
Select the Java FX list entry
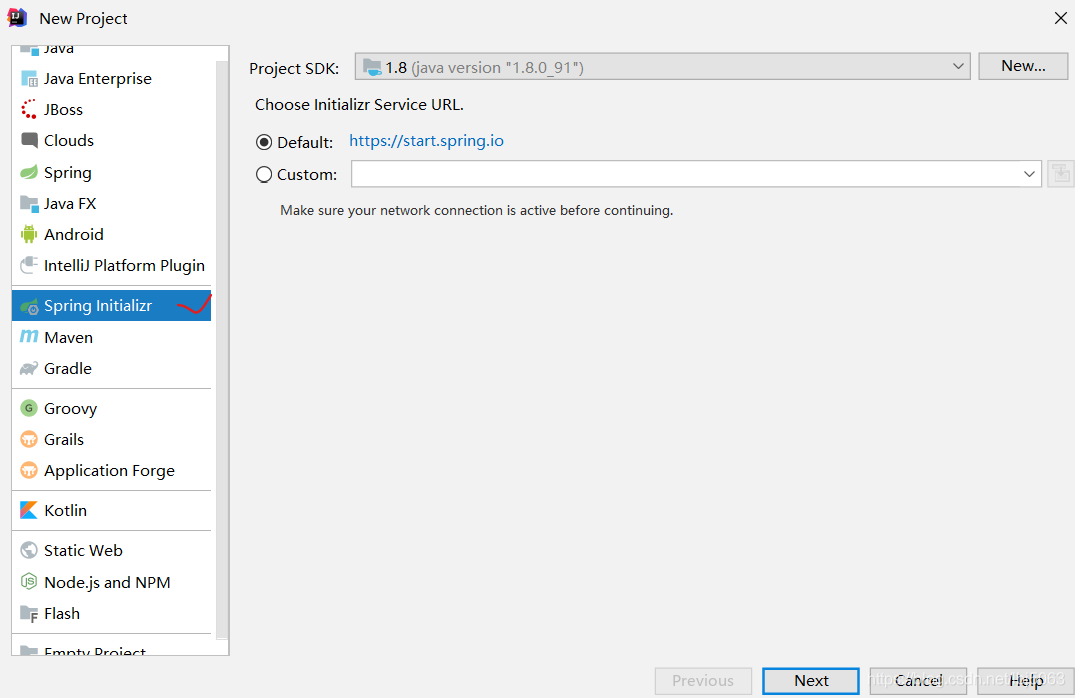click(x=111, y=204)
